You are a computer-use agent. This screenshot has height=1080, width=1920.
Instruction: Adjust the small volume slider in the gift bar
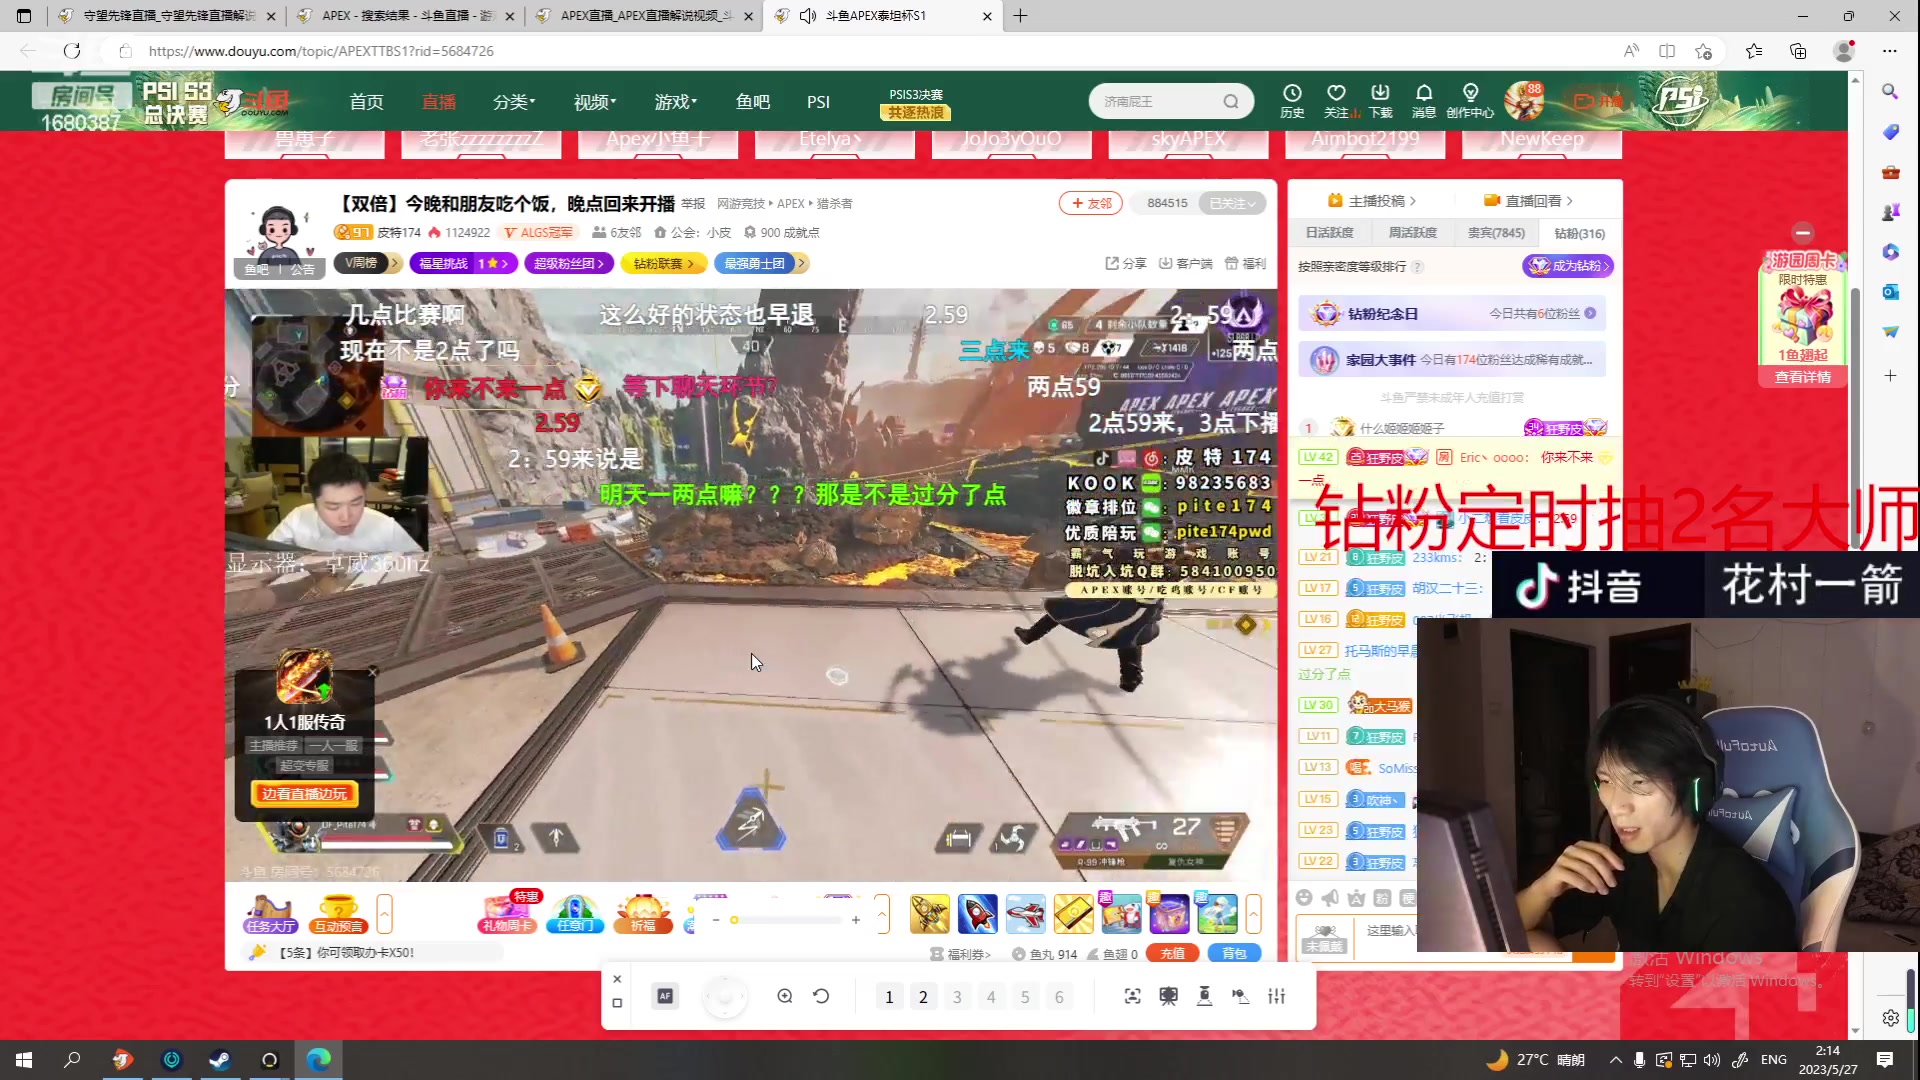coord(785,920)
